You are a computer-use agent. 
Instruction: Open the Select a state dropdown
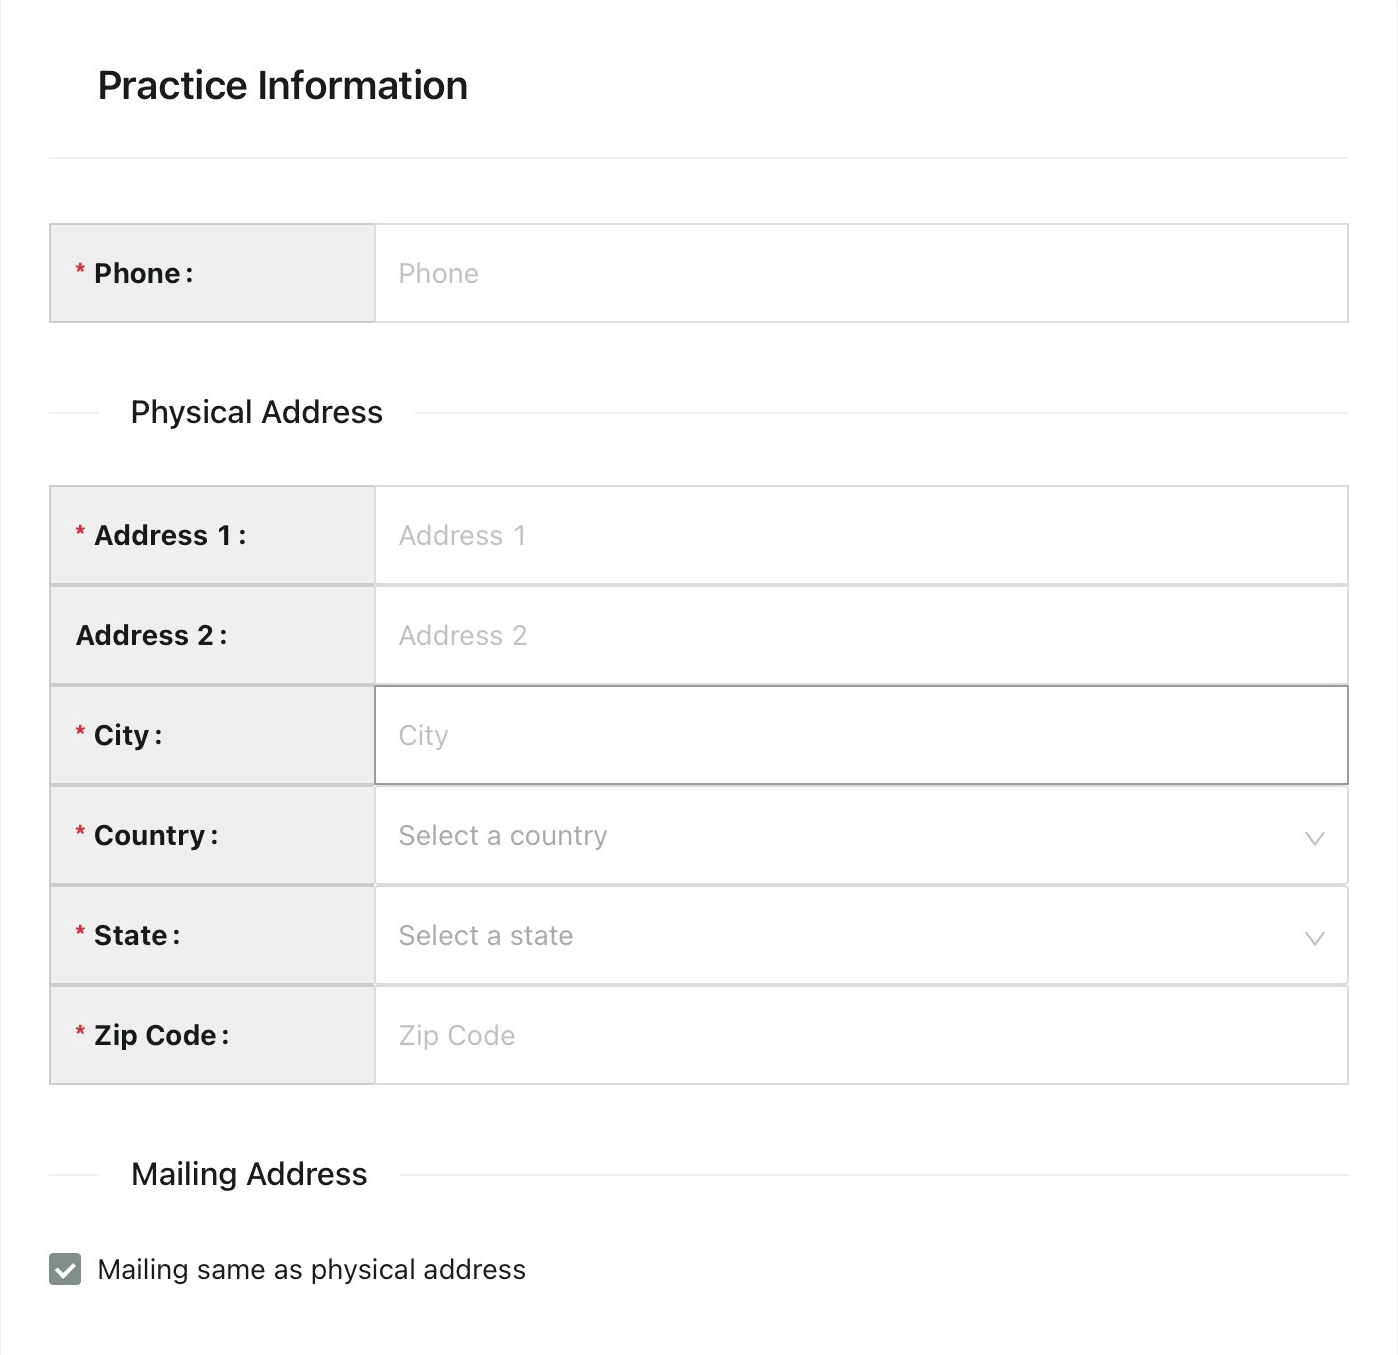point(840,935)
